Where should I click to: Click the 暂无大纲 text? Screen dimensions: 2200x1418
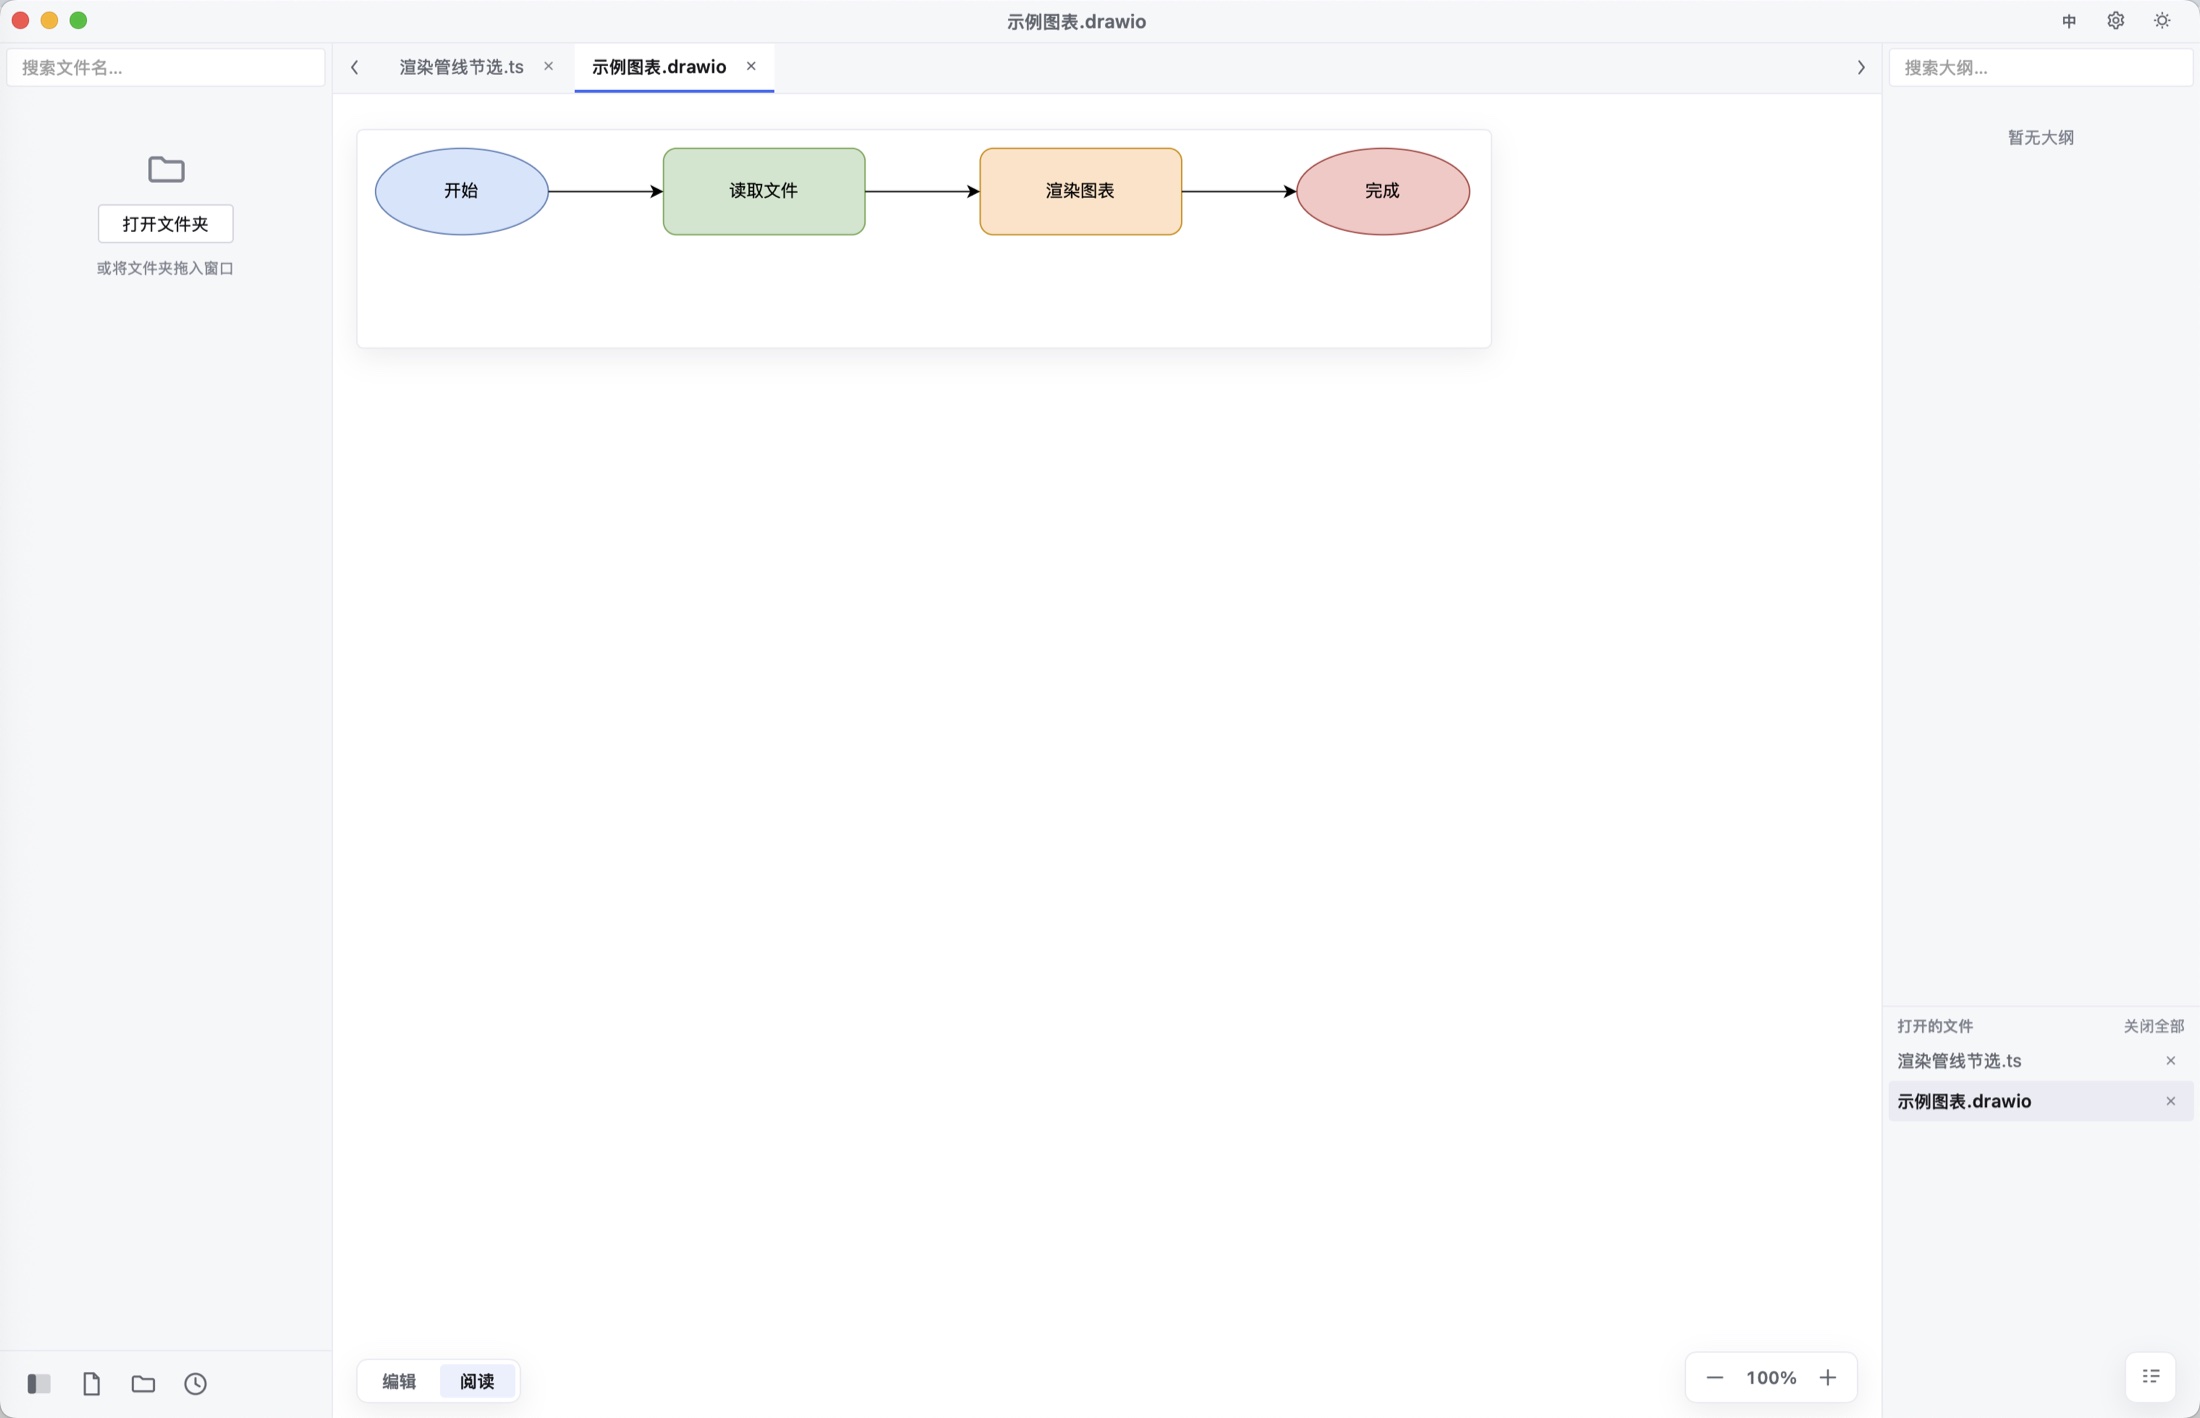[x=2041, y=138]
